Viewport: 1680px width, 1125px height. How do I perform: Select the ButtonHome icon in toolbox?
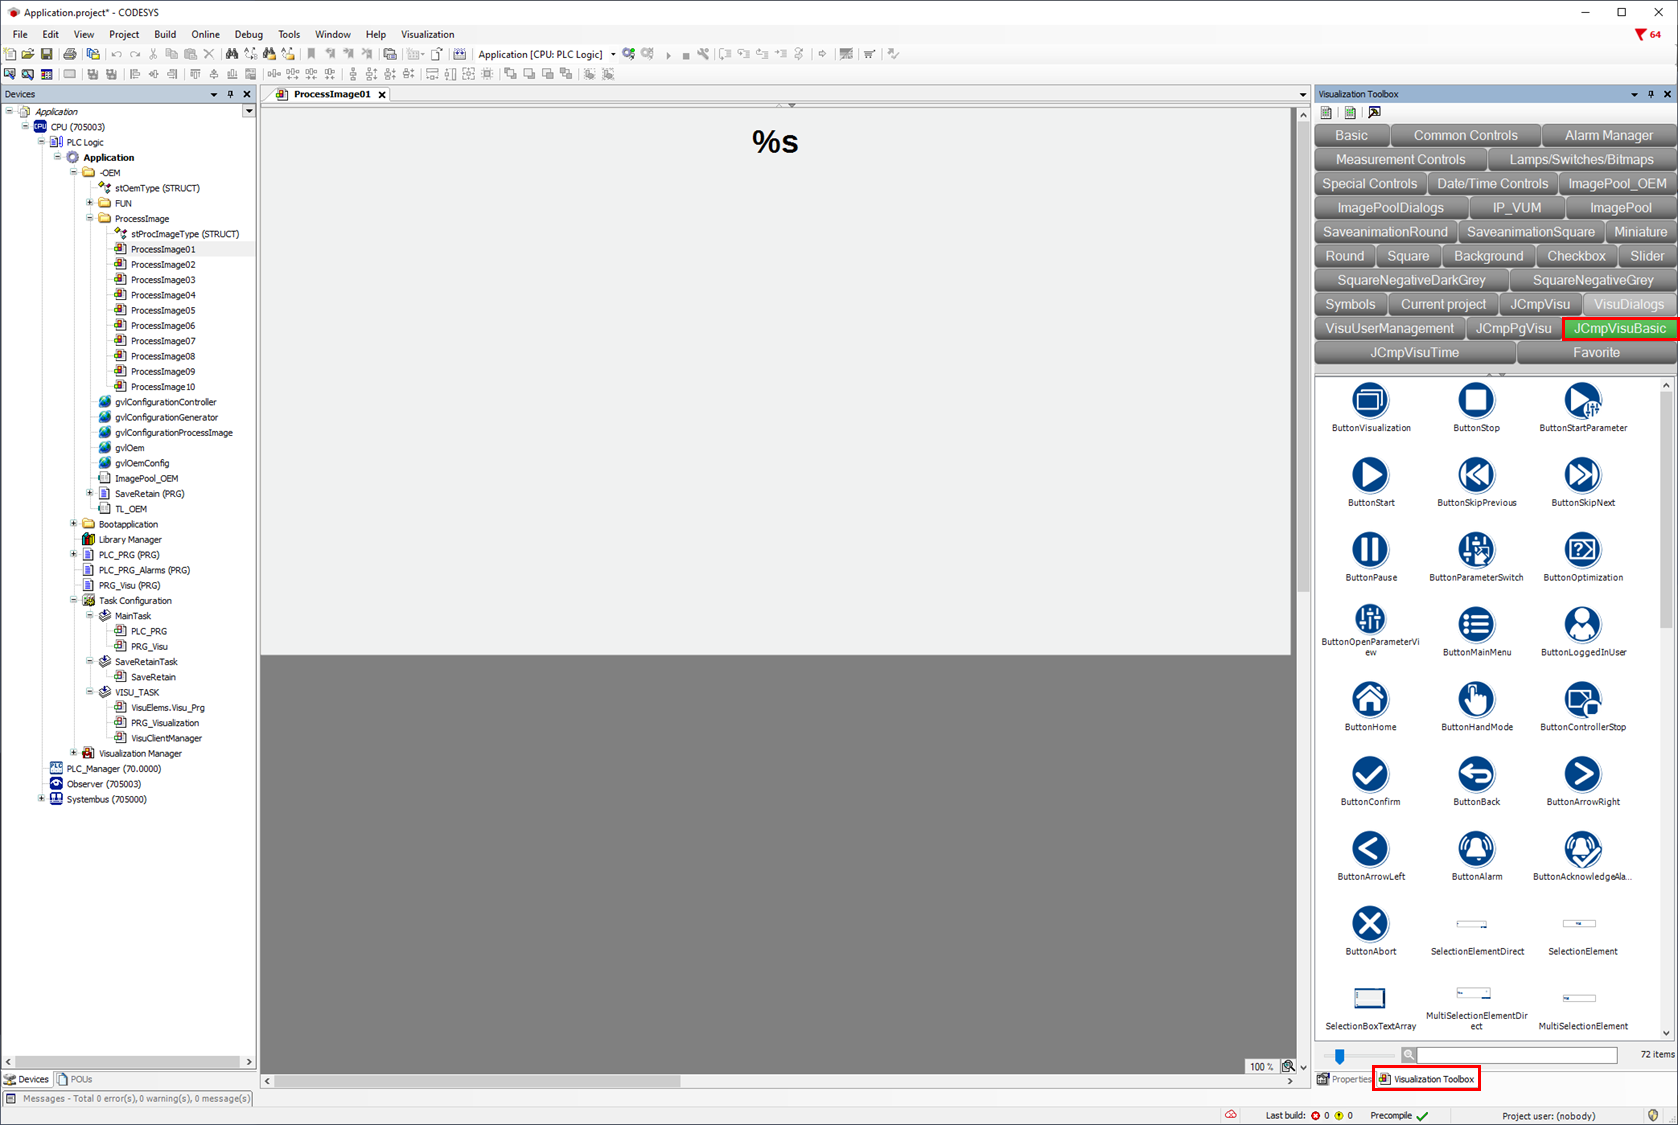[1370, 700]
